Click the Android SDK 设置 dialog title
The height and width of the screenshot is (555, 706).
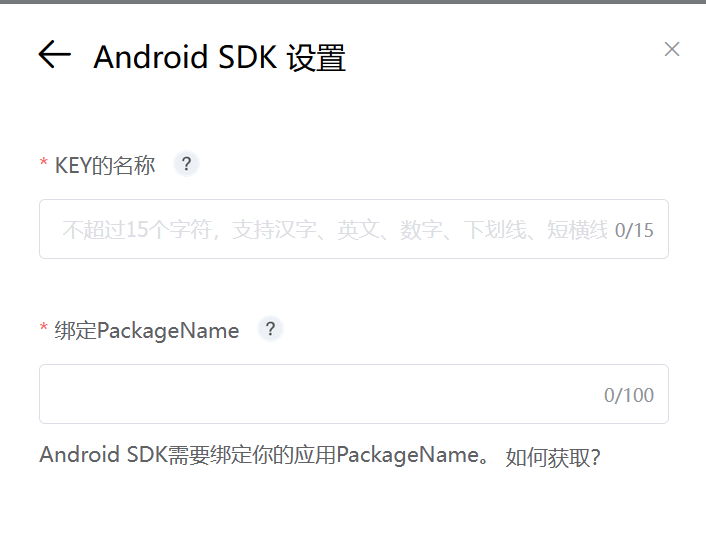tap(219, 57)
